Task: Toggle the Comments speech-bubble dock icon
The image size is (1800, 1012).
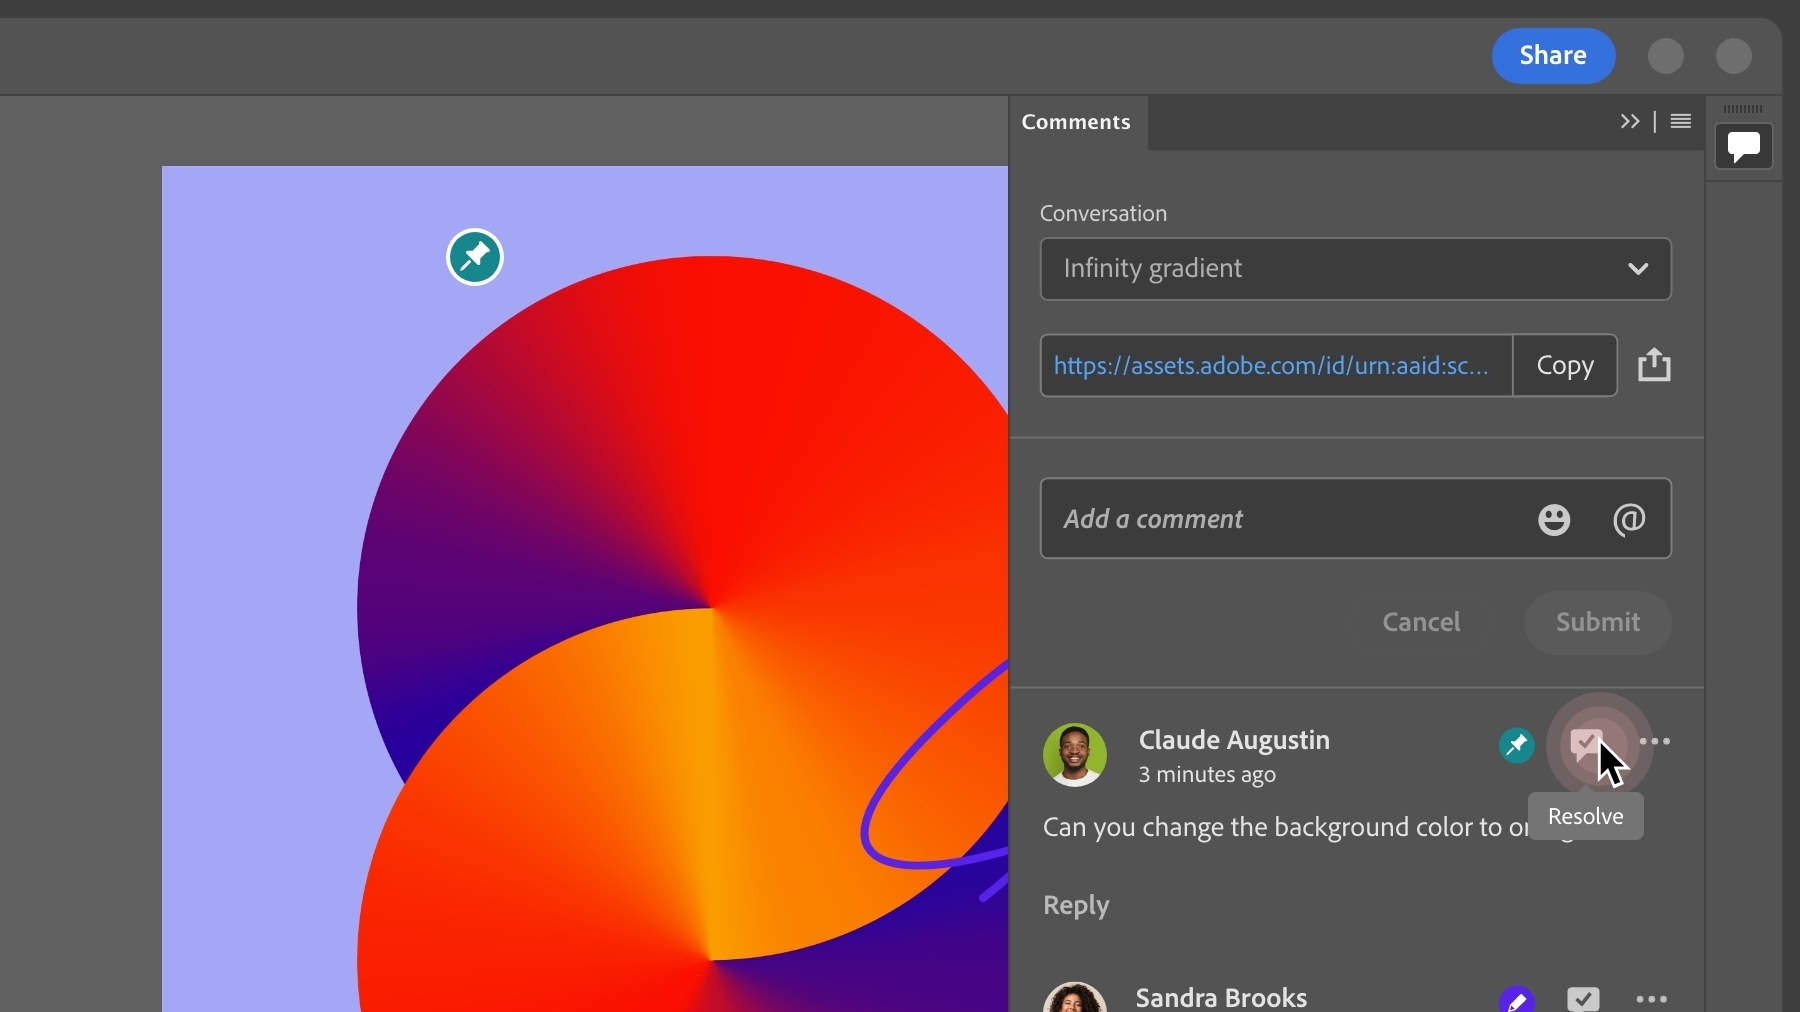Action: (x=1744, y=146)
